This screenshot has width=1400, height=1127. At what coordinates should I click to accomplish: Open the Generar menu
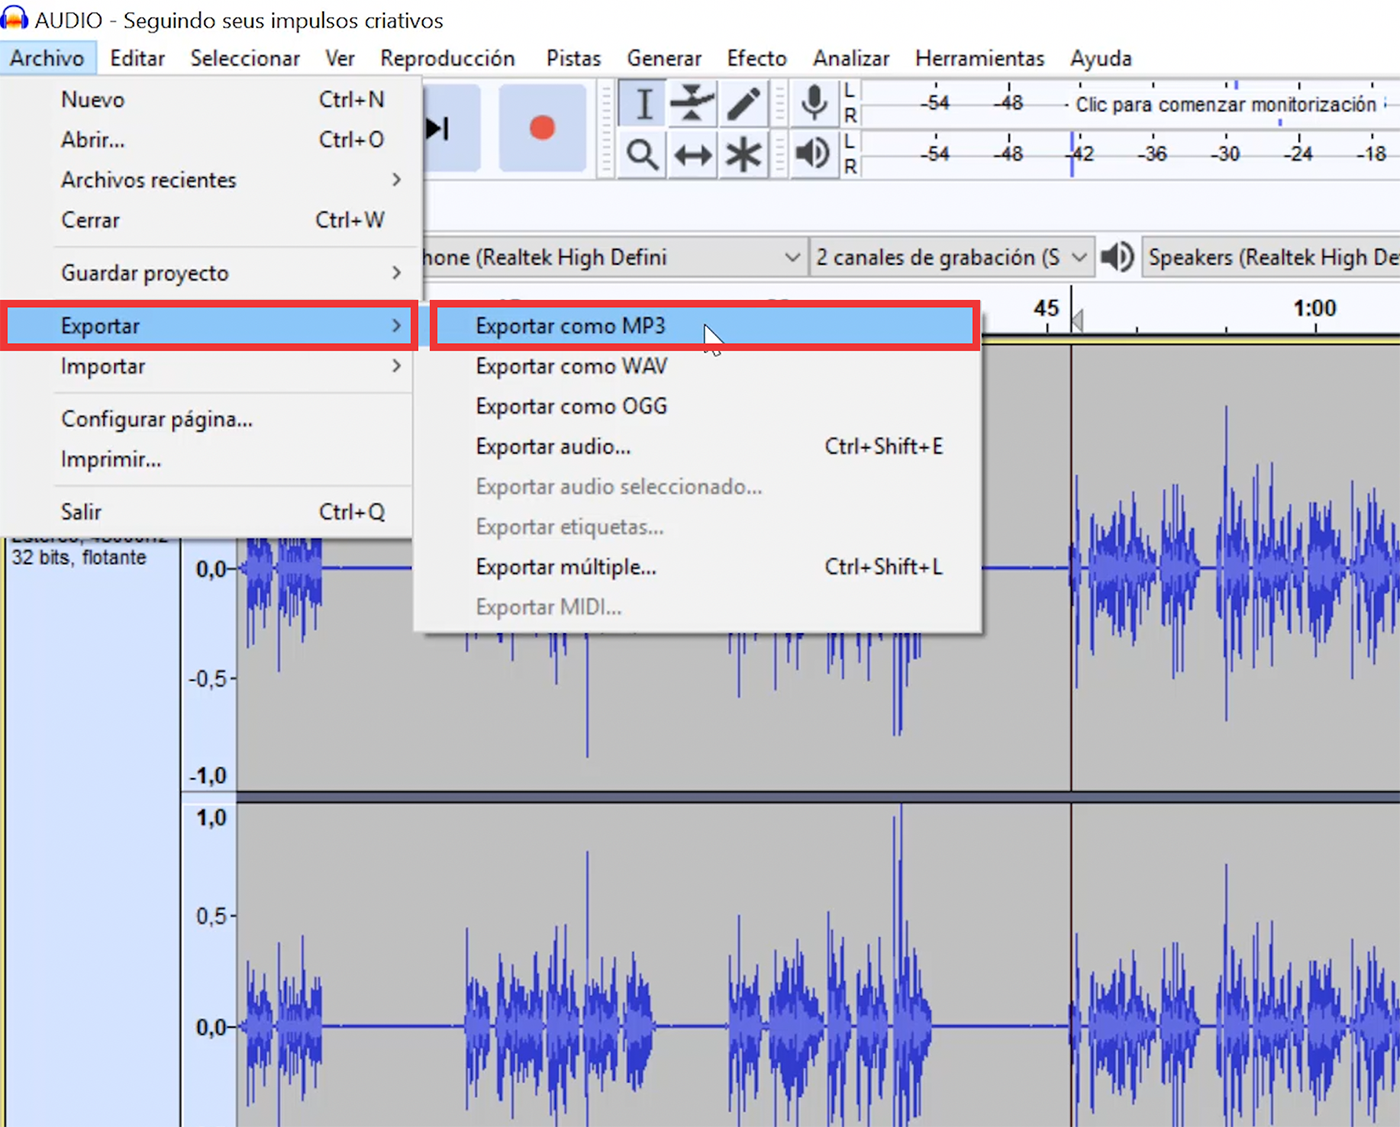[x=664, y=58]
